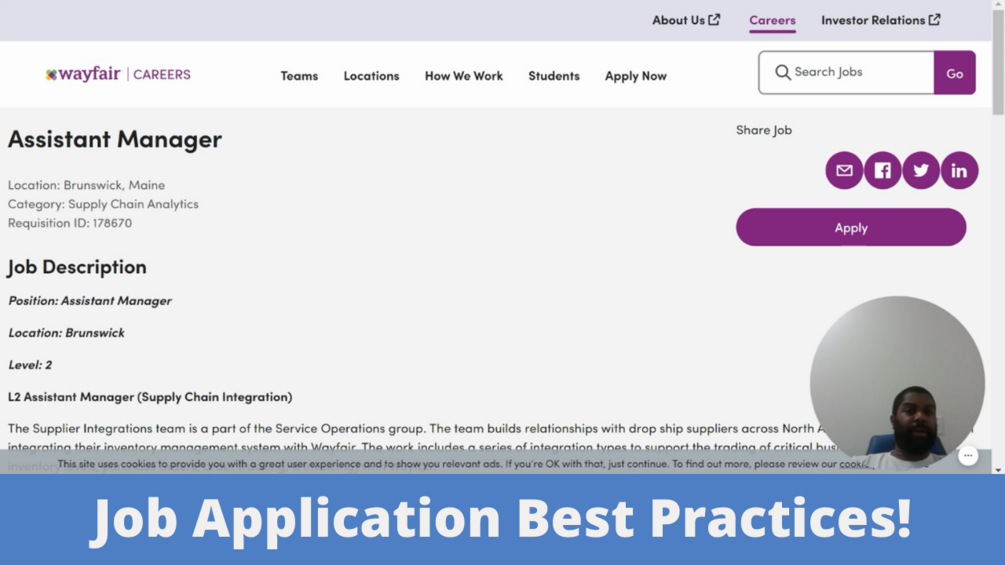Focus the Search Jobs field

click(x=846, y=72)
